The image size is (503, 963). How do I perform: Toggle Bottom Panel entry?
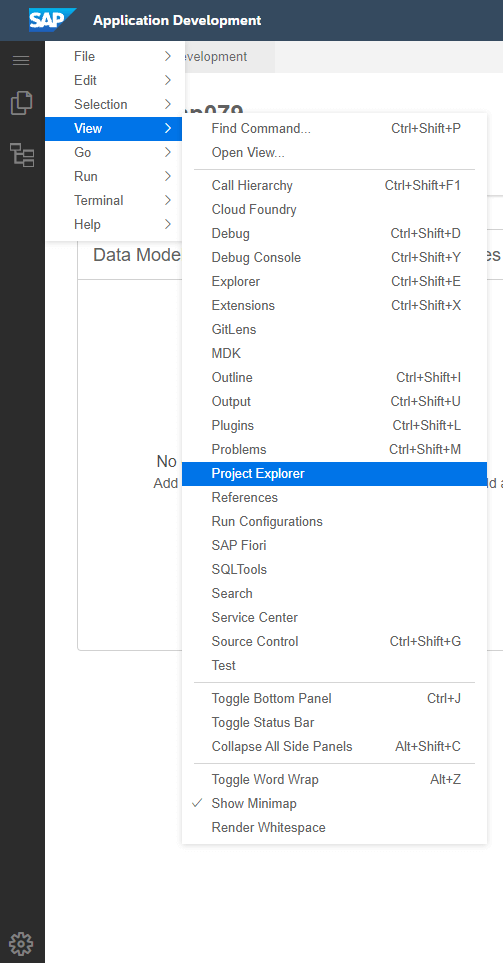334,698
